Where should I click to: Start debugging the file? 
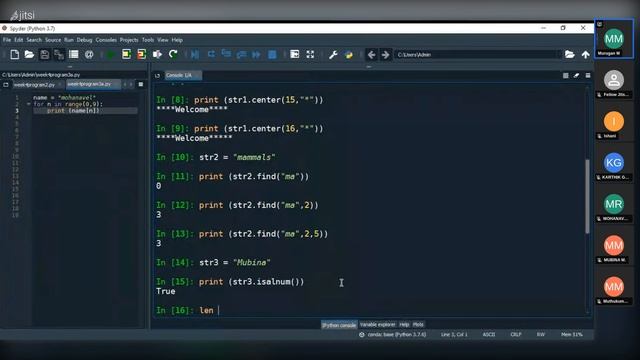(x=195, y=54)
